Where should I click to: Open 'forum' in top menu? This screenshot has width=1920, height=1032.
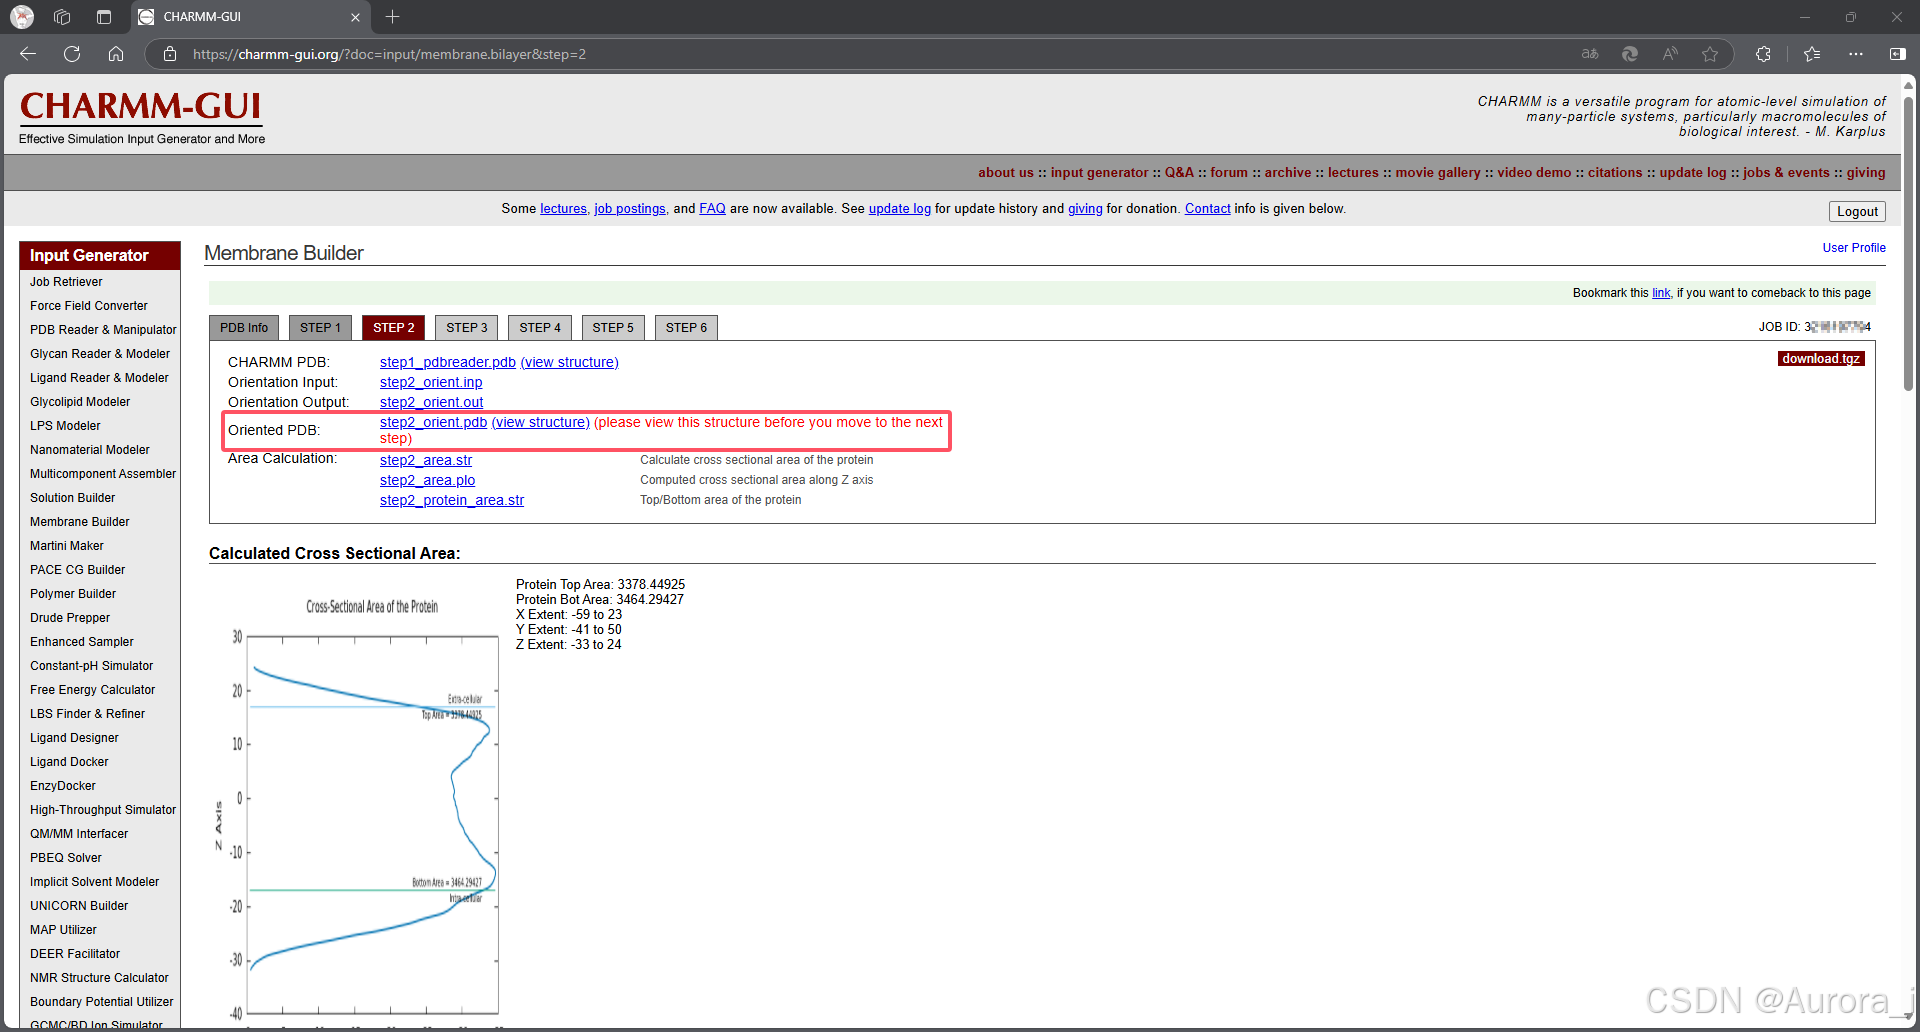pos(1229,172)
